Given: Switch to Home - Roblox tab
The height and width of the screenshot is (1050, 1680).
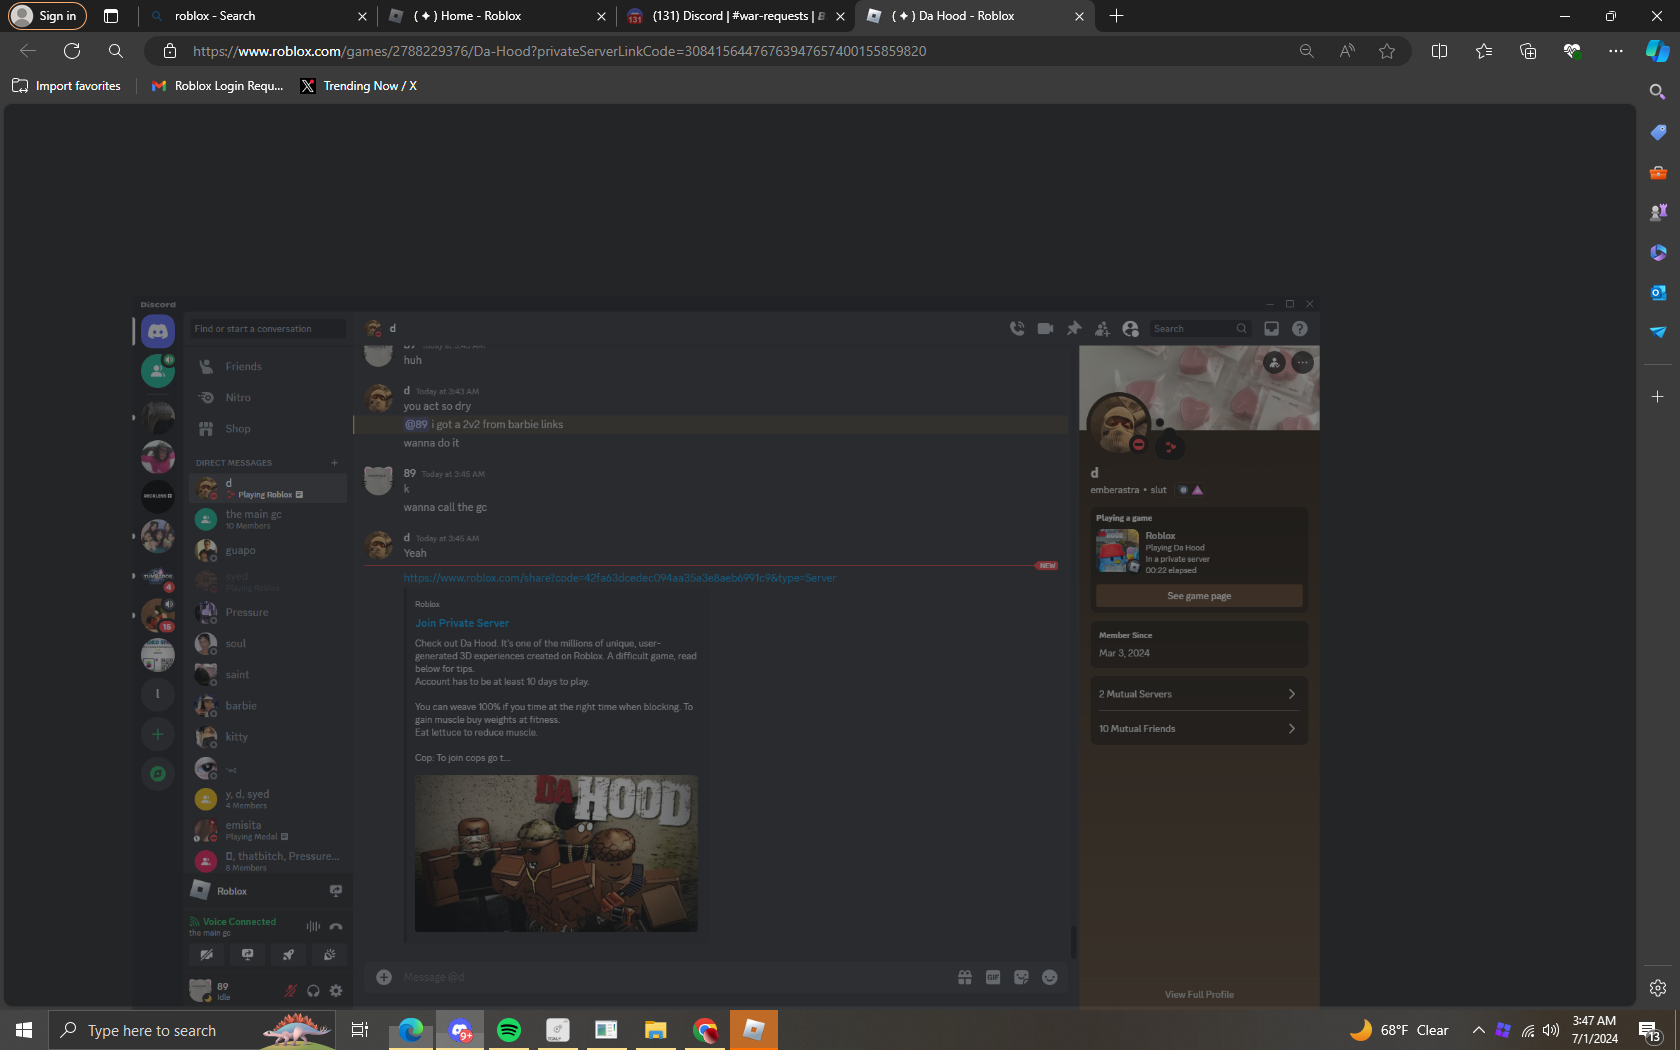Looking at the screenshot, I should pyautogui.click(x=497, y=16).
